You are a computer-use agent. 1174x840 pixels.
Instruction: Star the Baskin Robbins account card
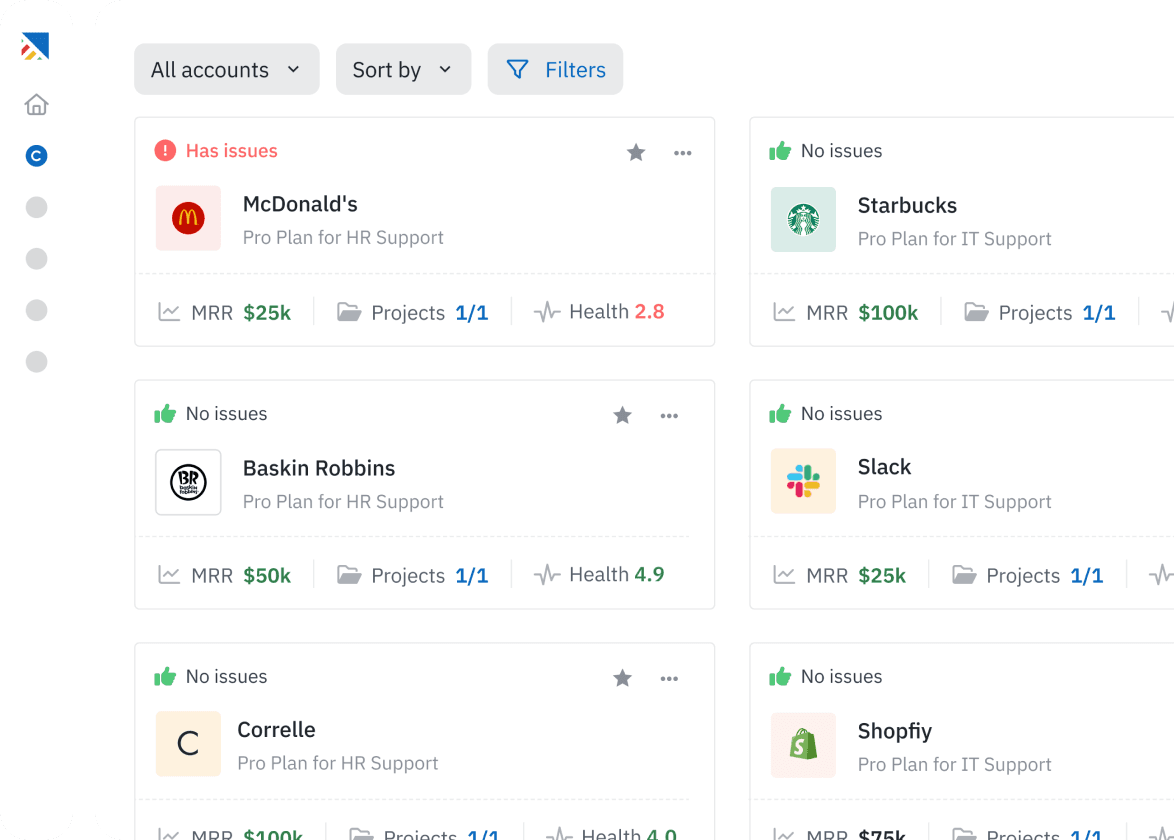click(x=622, y=415)
